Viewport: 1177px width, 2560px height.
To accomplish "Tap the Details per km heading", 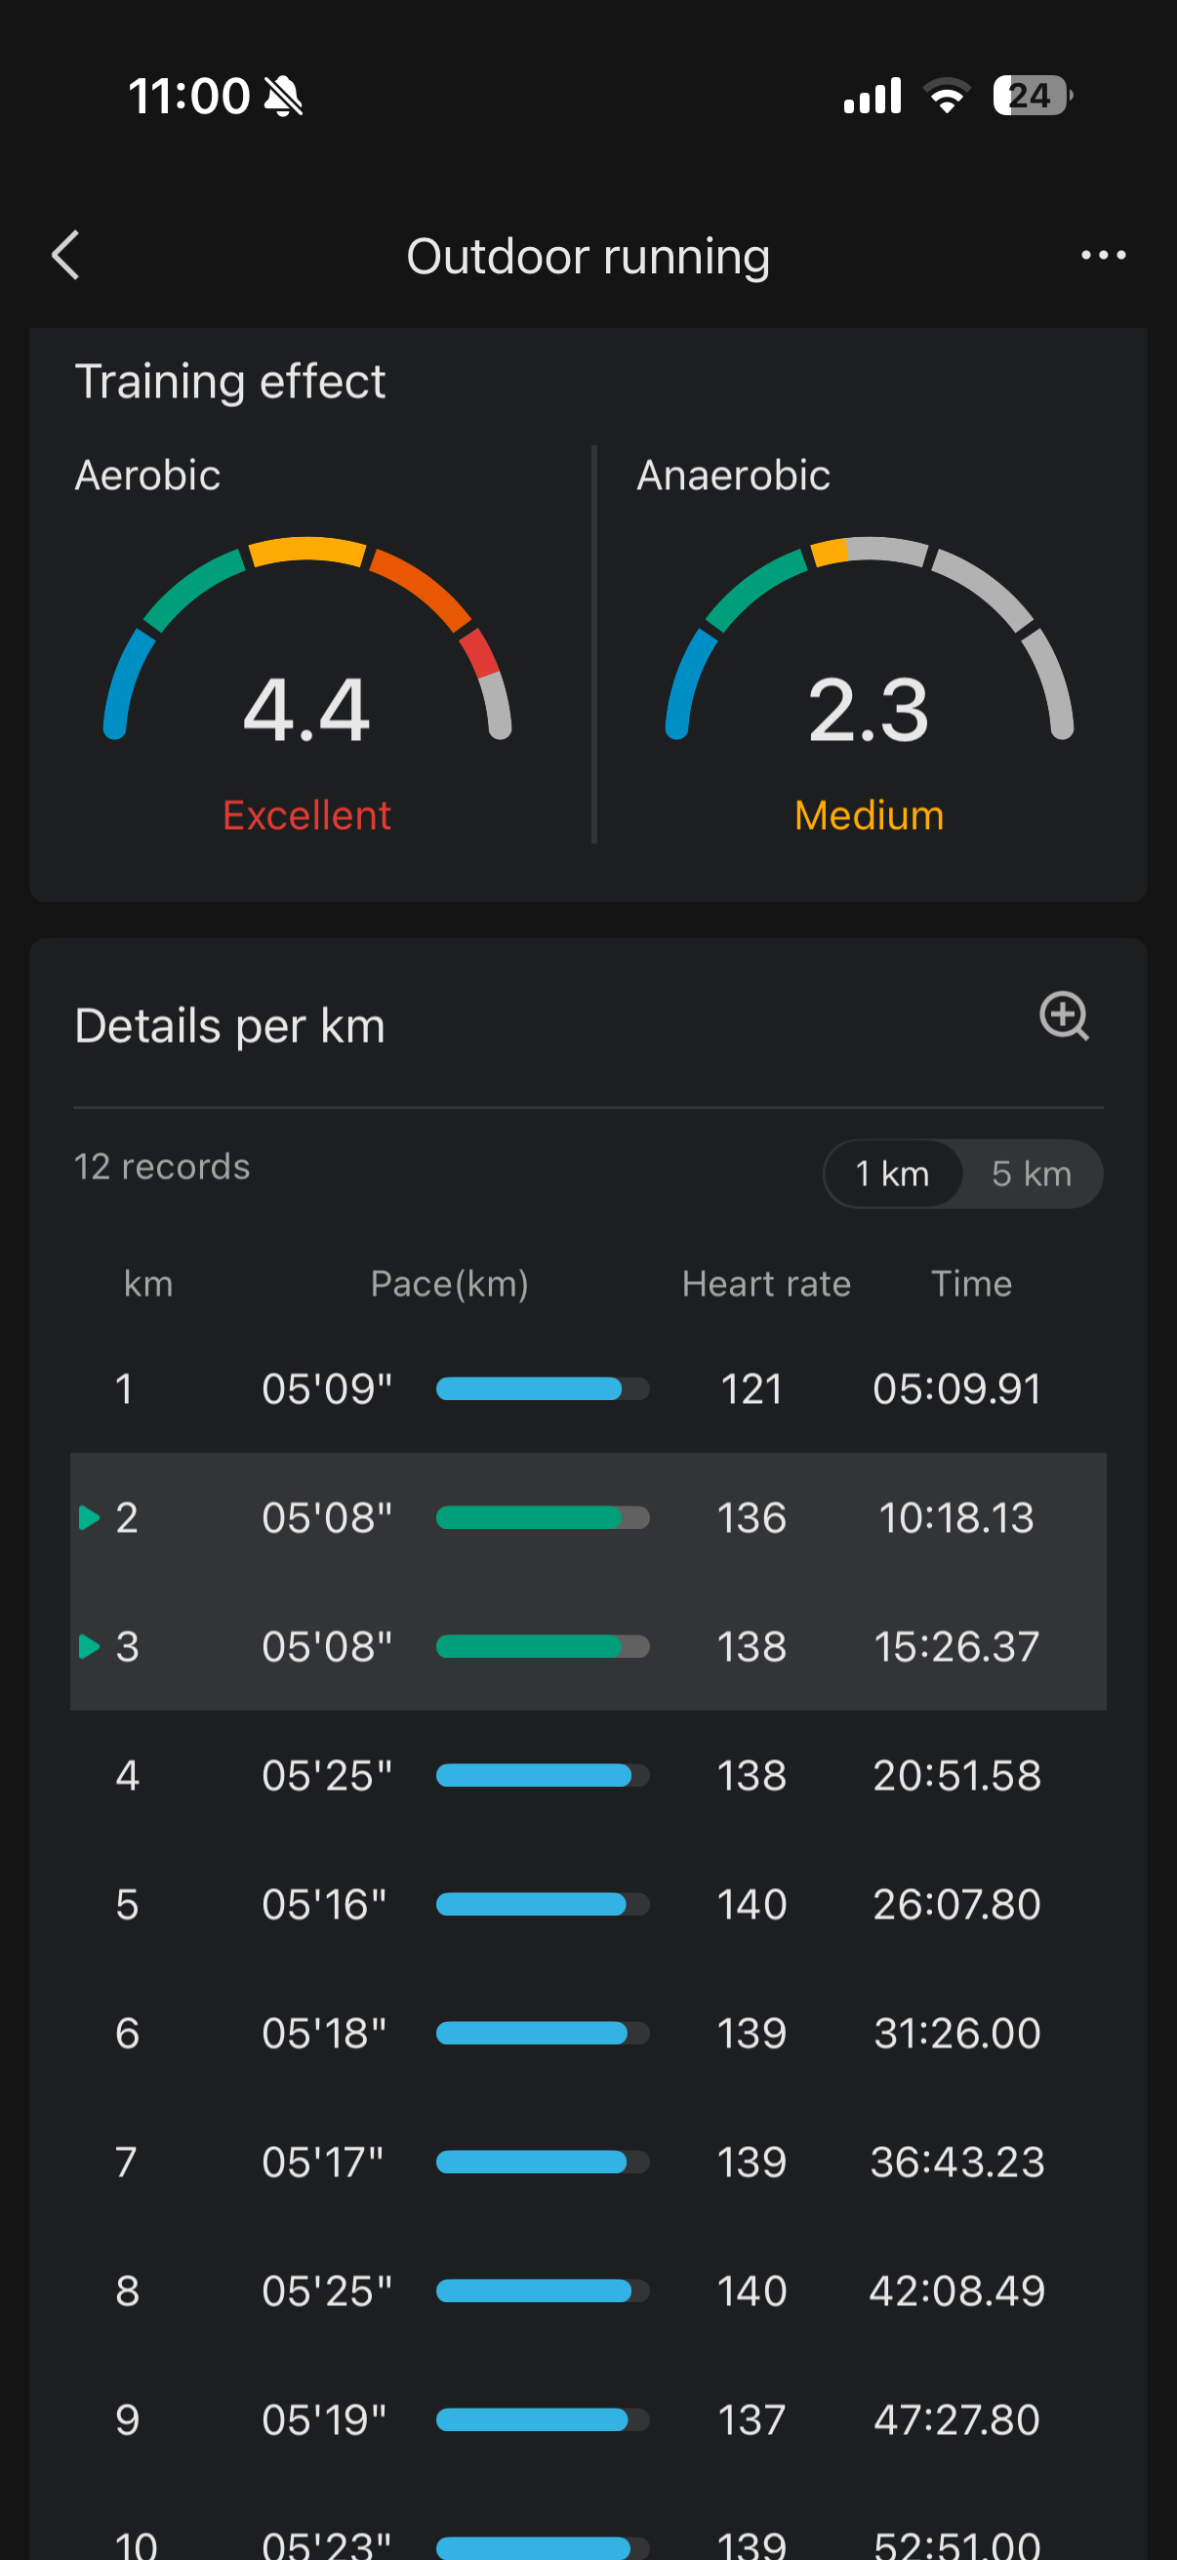I will coord(230,1026).
